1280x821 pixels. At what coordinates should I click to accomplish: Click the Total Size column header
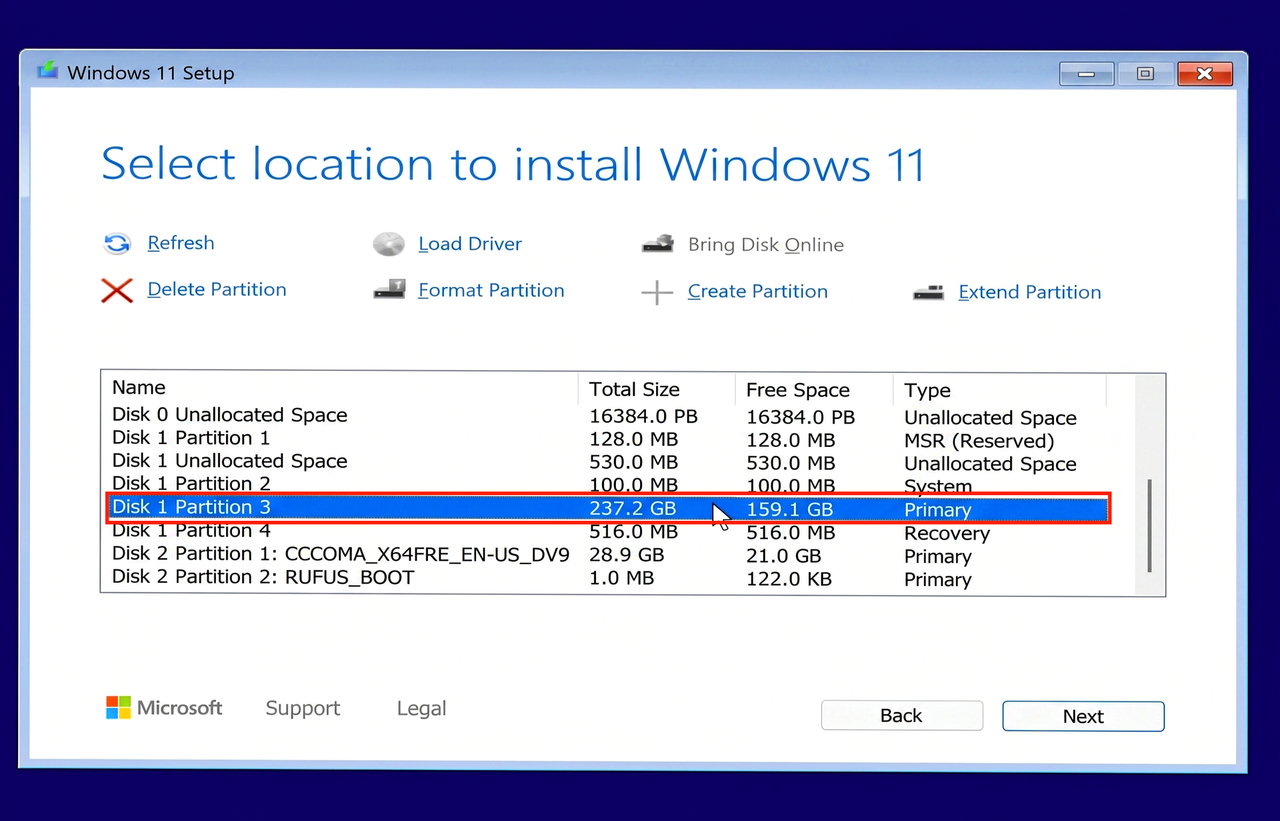656,389
